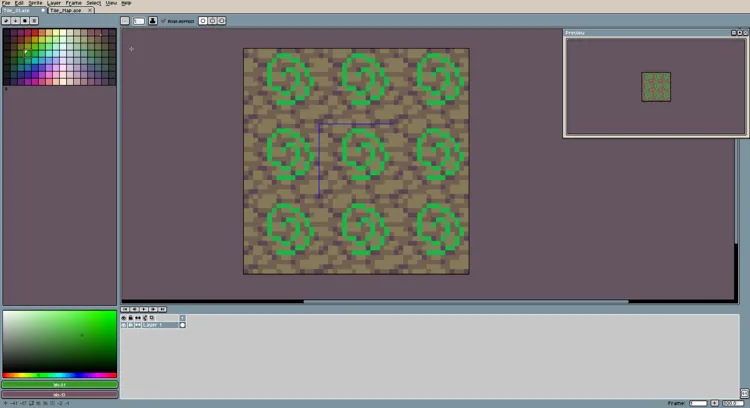This screenshot has height=408, width=750.
Task: Go to the next frame
Action: point(153,309)
